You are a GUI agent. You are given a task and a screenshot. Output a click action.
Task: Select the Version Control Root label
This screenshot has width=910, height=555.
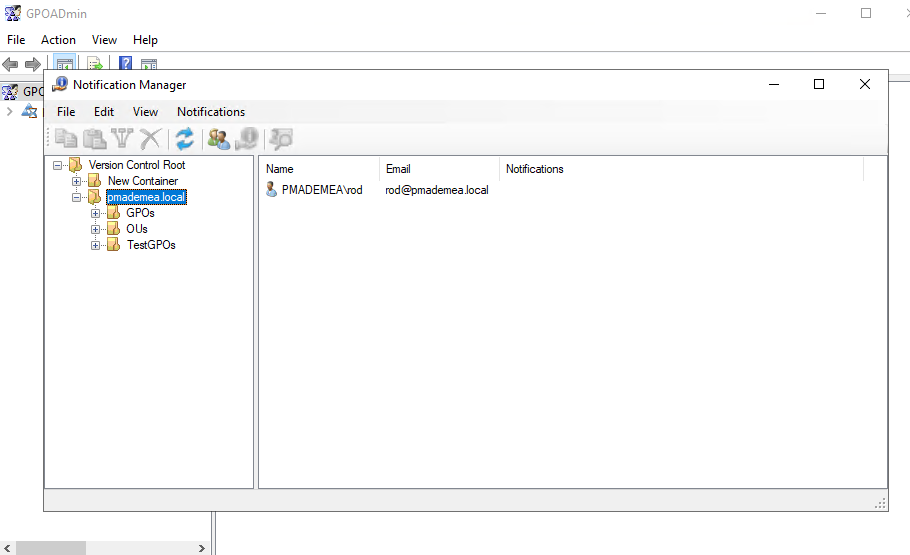coord(137,165)
